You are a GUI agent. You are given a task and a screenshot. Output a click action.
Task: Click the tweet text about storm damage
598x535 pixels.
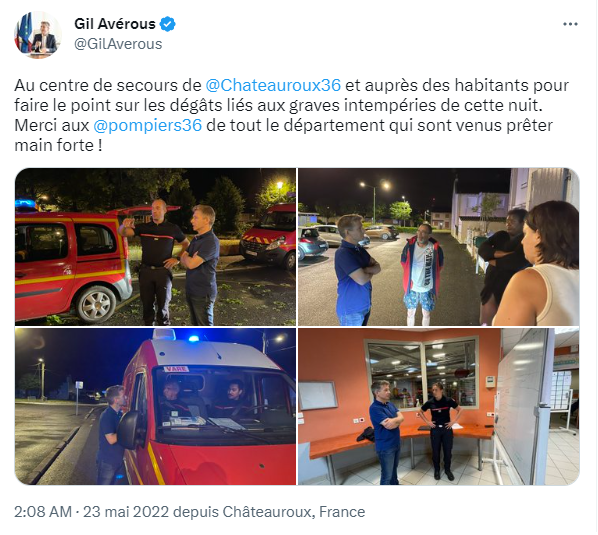coord(292,115)
